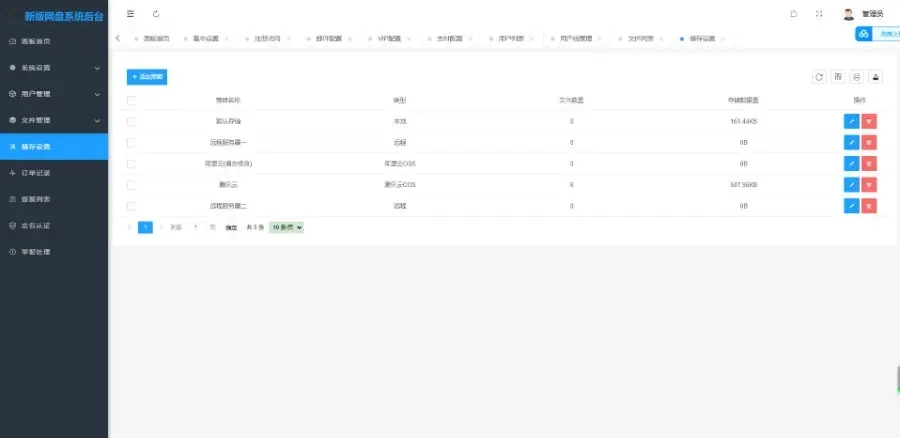Click the current page number 1 button
The height and width of the screenshot is (438, 900).
(146, 227)
